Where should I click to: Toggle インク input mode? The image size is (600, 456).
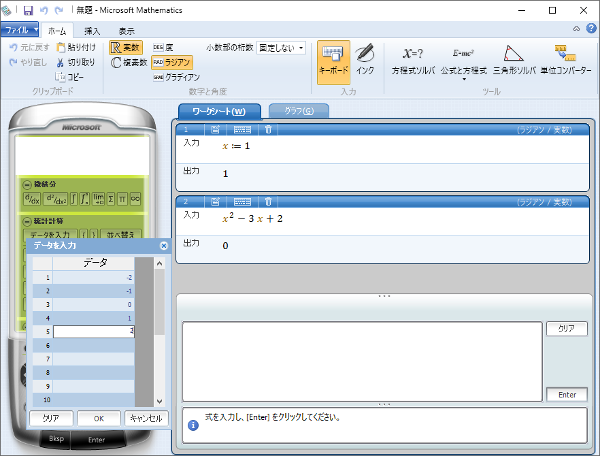click(x=365, y=60)
